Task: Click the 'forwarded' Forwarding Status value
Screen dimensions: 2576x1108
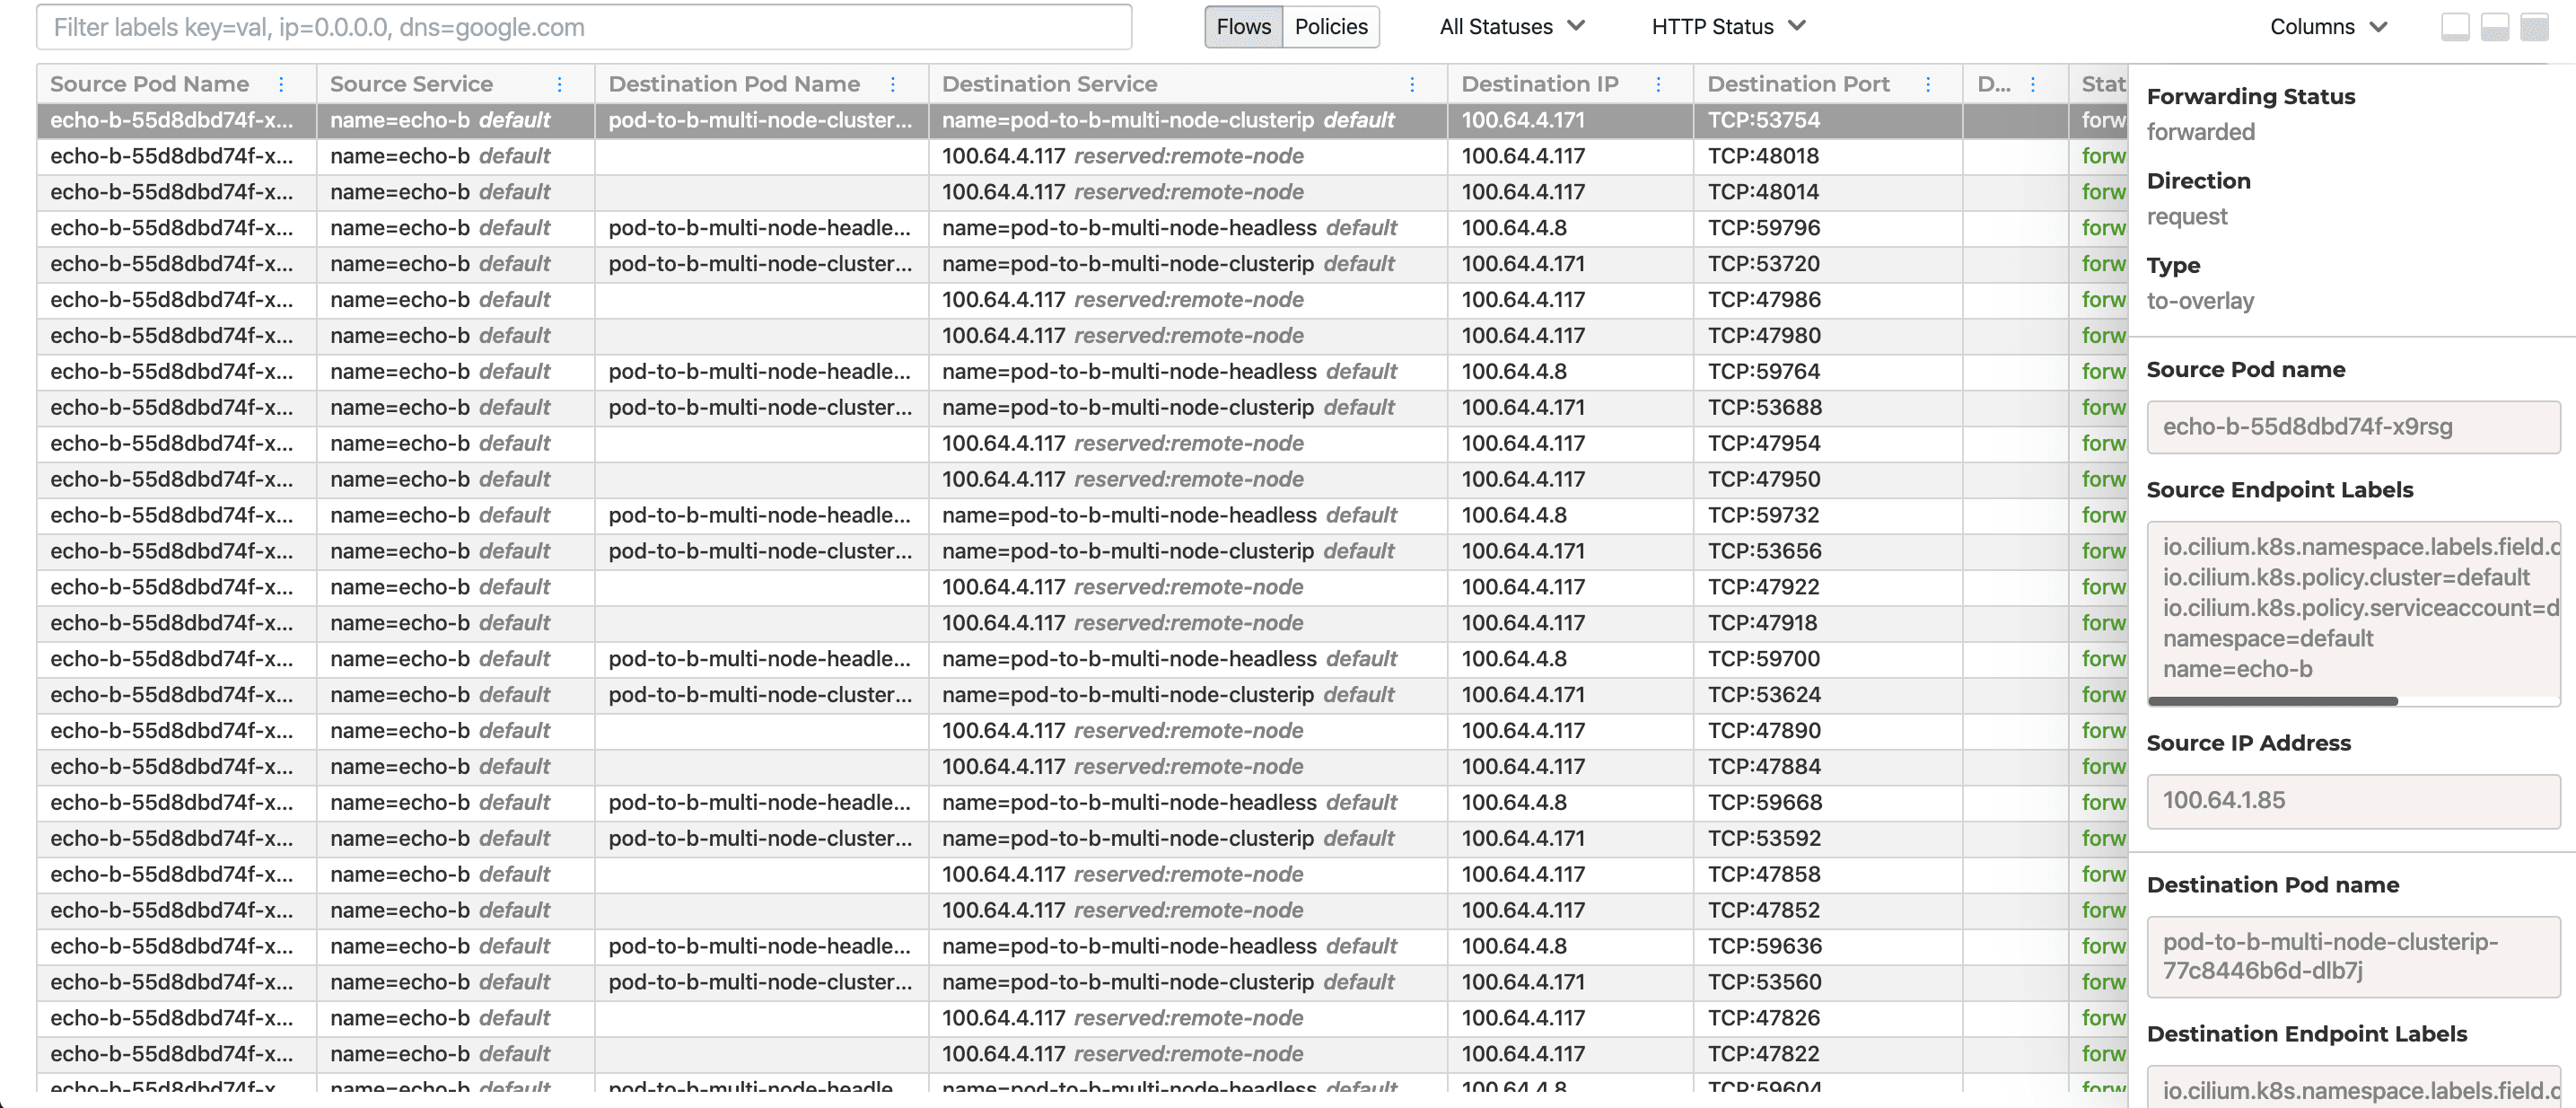Action: click(2200, 132)
